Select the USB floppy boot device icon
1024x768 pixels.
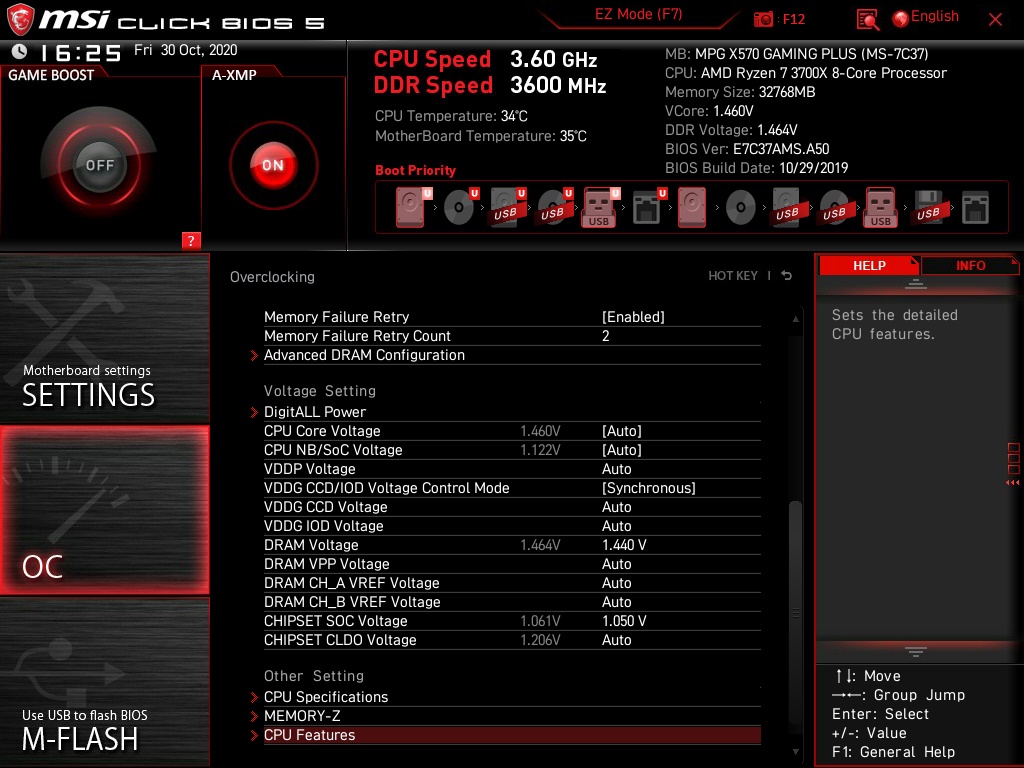point(928,208)
